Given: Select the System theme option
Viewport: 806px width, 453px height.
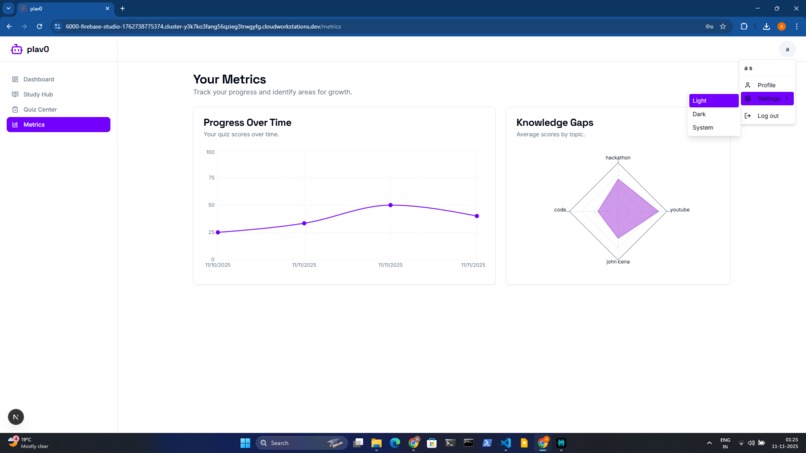Looking at the screenshot, I should click(713, 128).
